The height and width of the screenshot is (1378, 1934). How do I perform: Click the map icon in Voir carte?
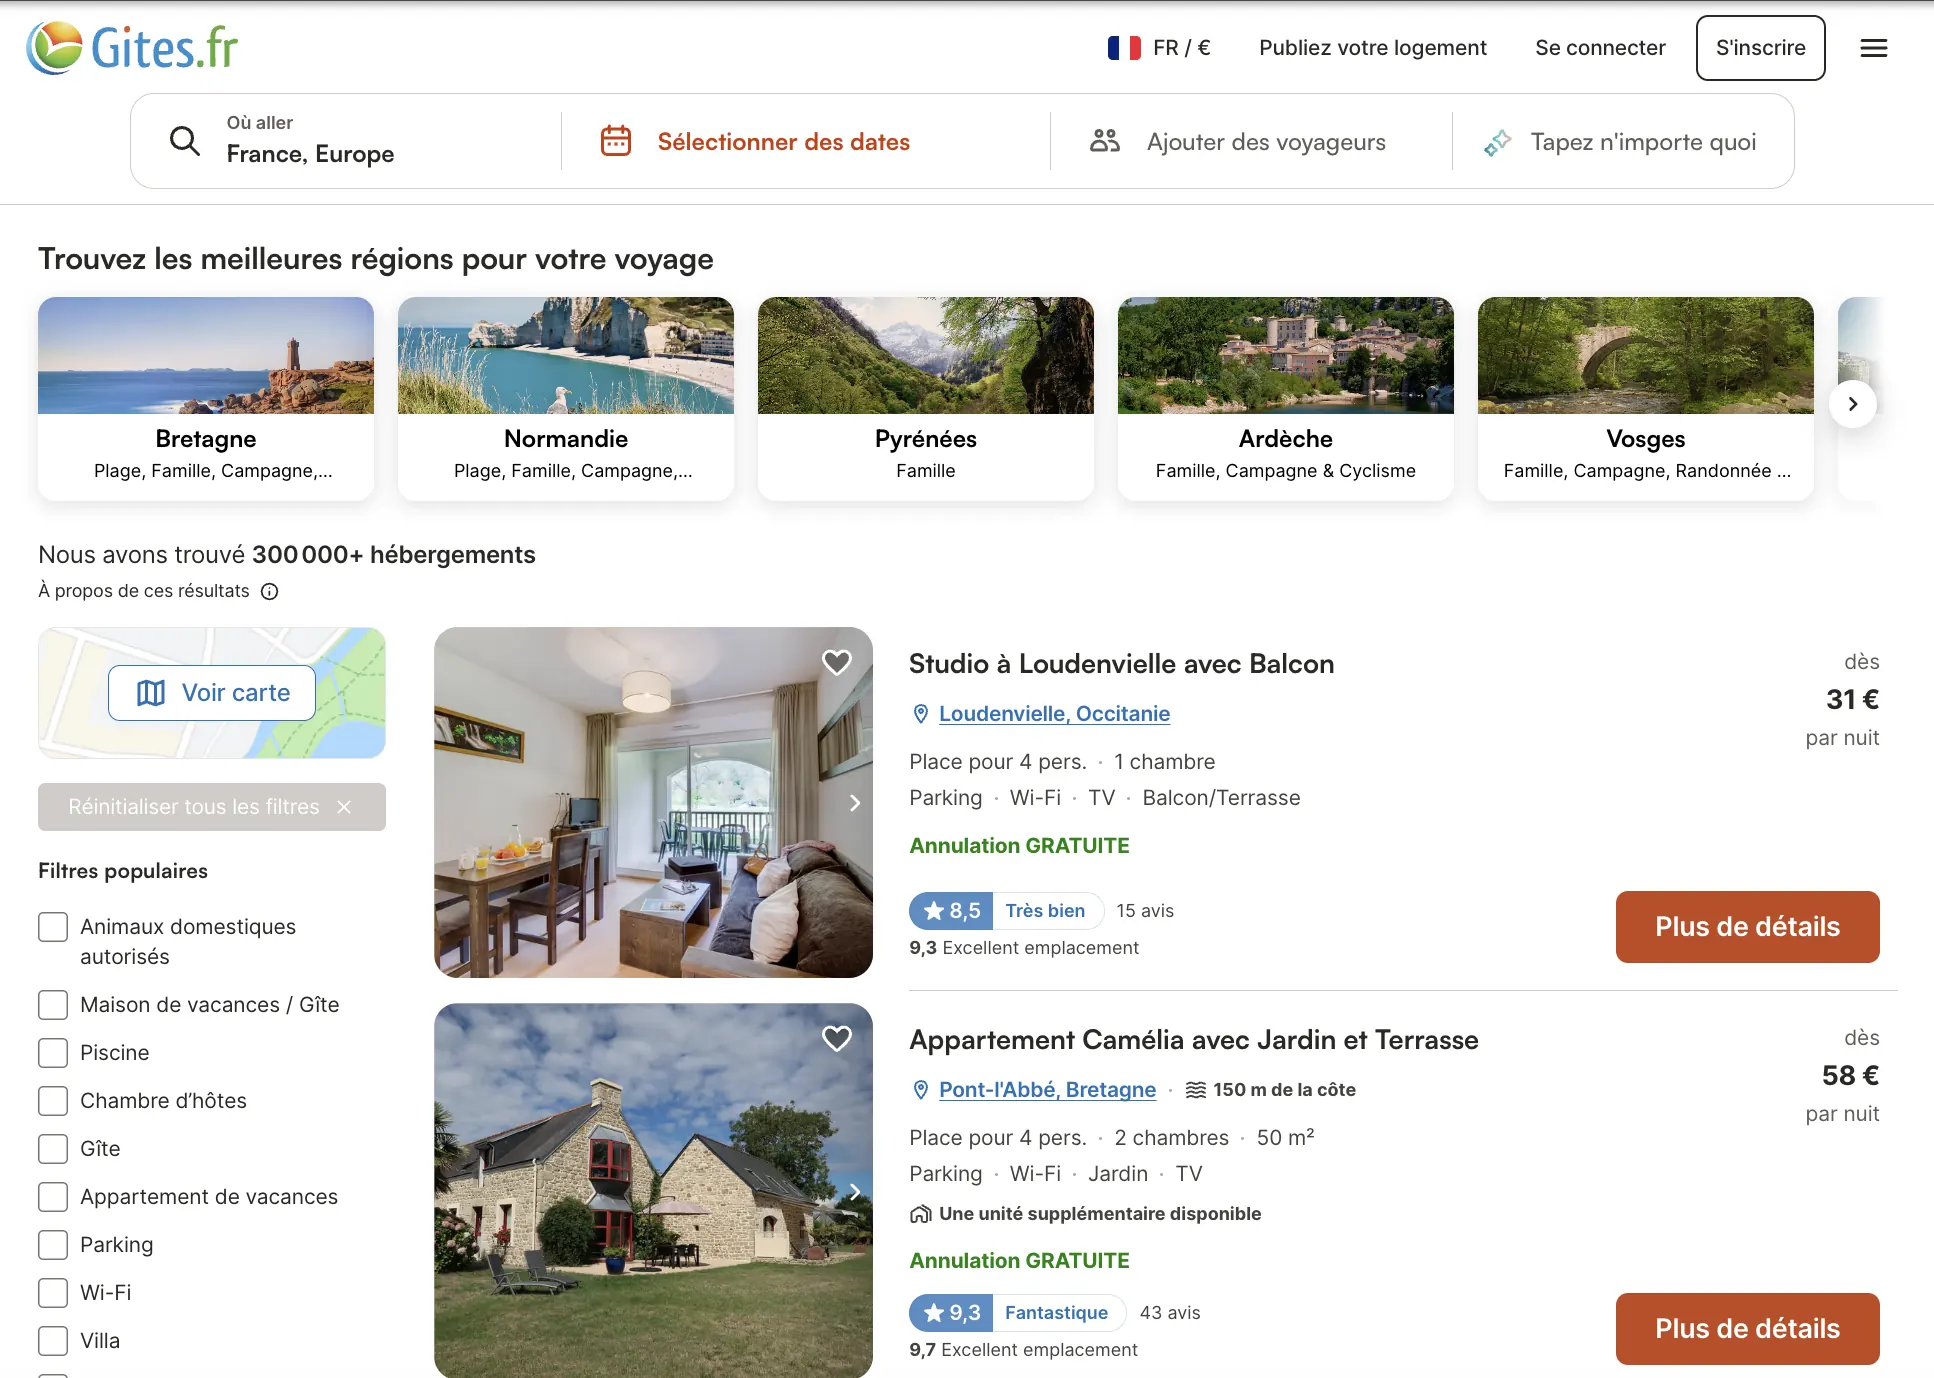[x=151, y=693]
